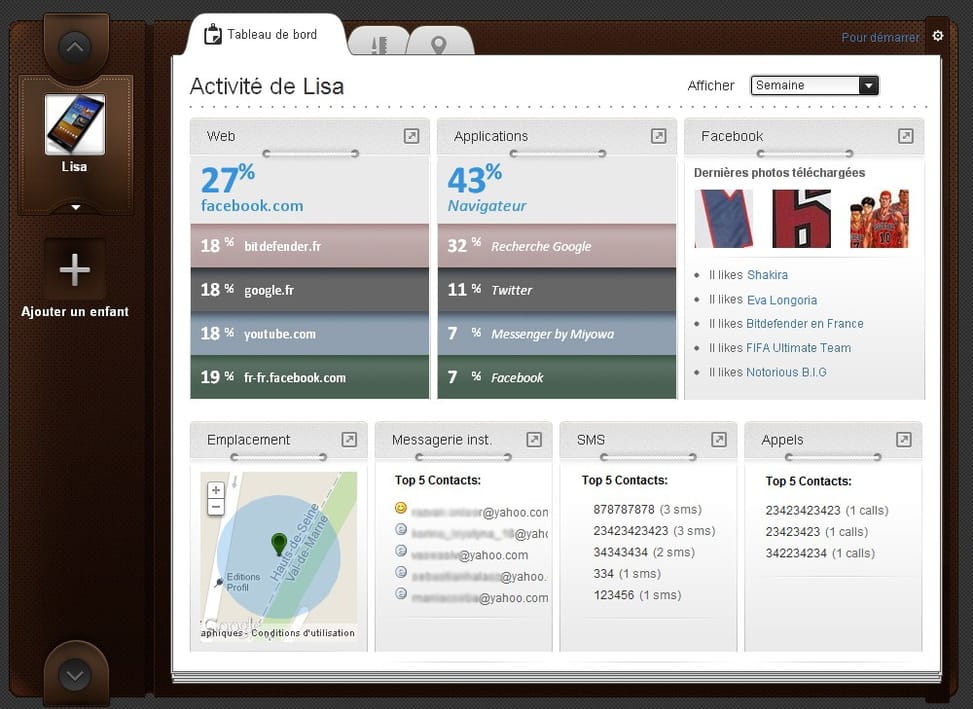973x709 pixels.
Task: Click the Conditions d'utilisation map link
Action: click(x=303, y=633)
